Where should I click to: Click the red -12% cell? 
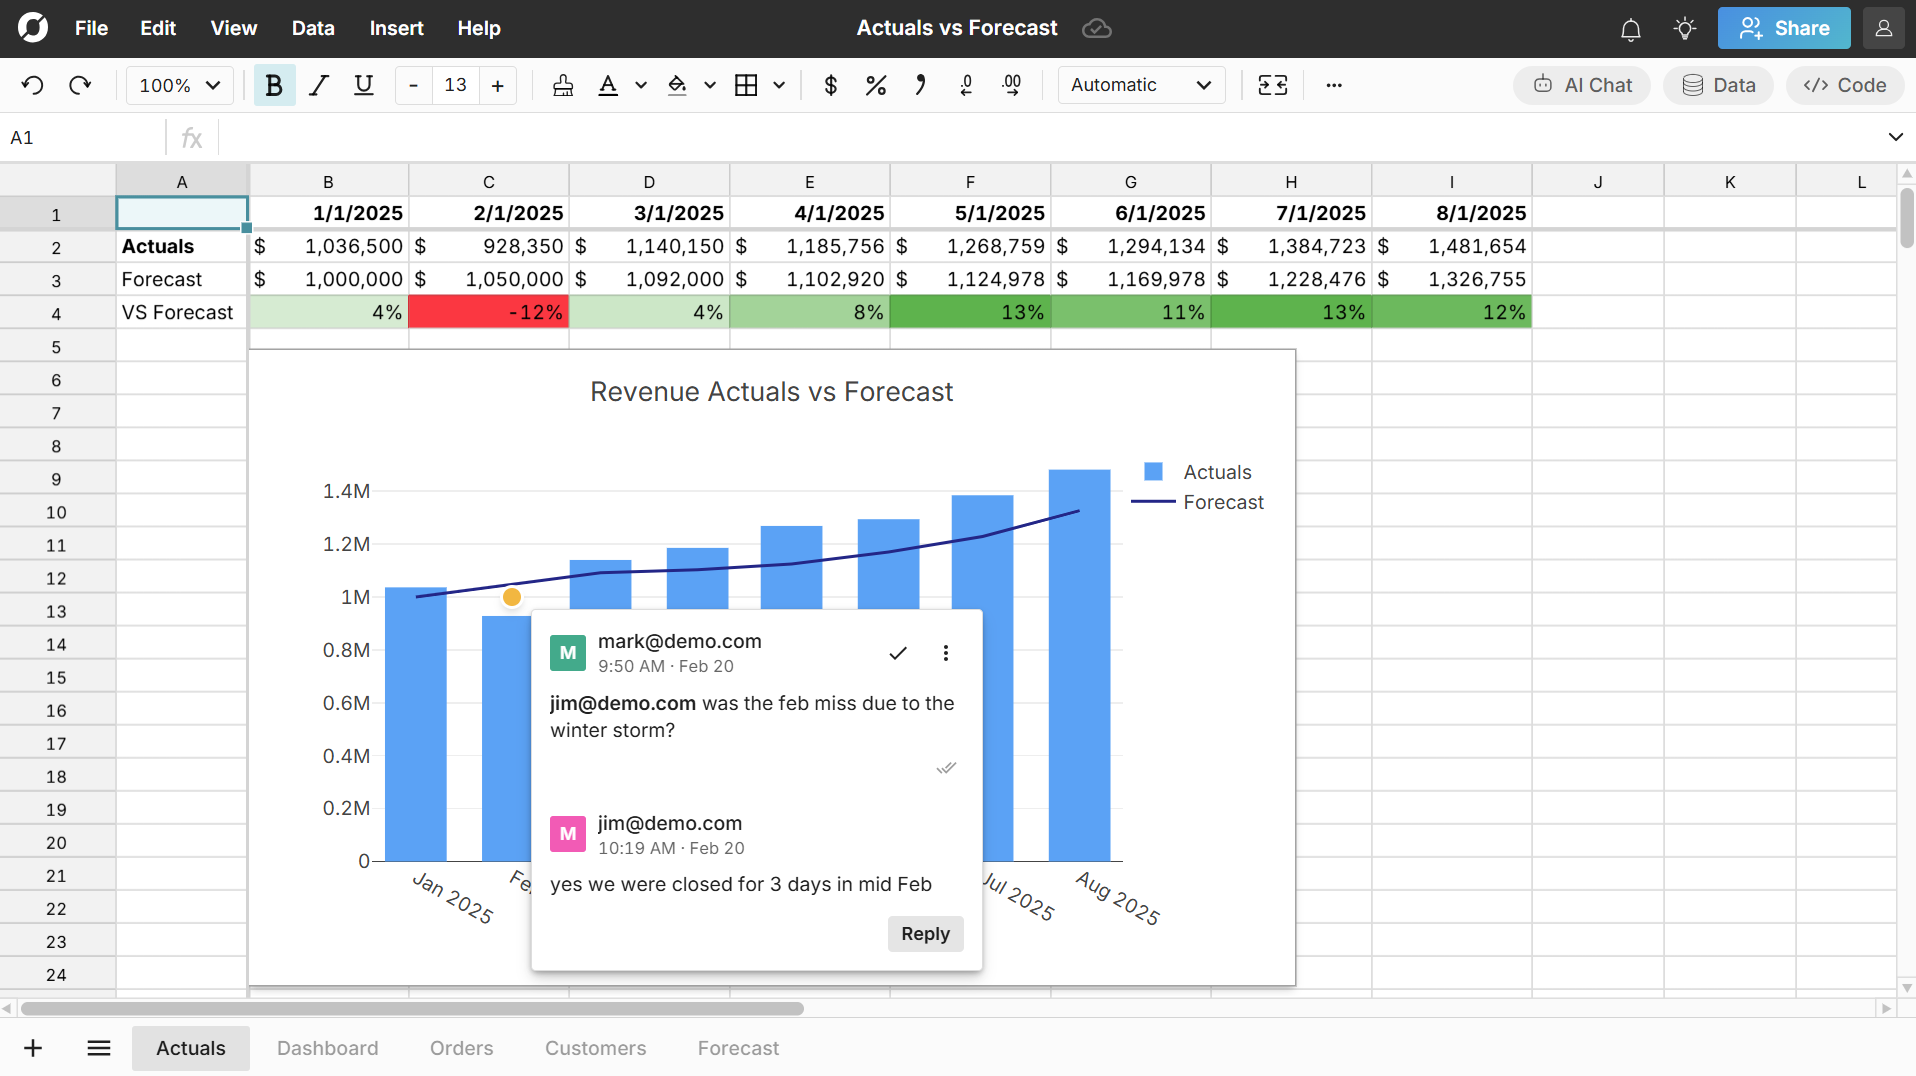click(x=489, y=312)
